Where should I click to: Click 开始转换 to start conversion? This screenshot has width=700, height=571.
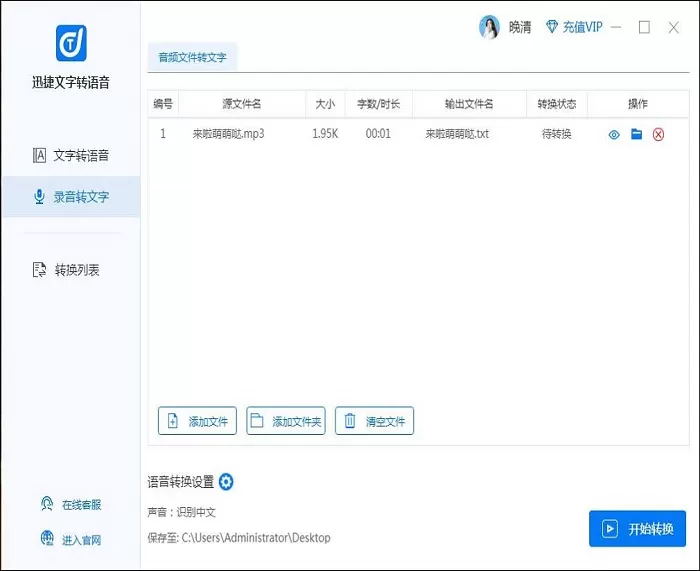pos(638,529)
